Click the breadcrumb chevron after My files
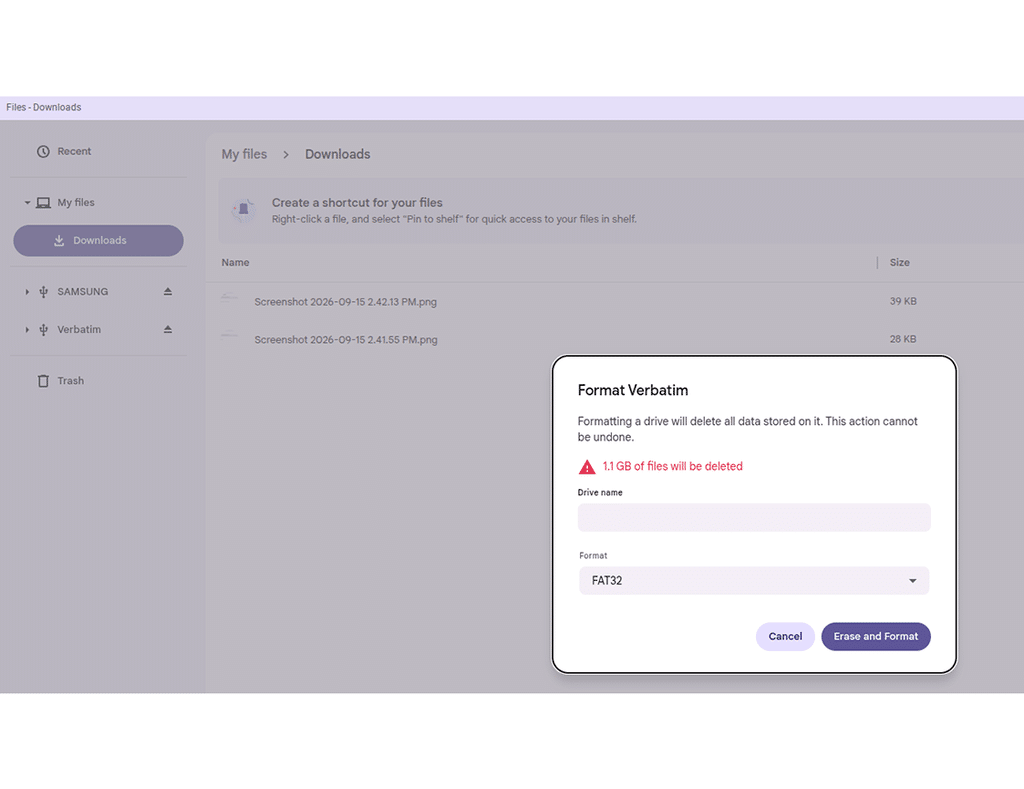1024x789 pixels. point(286,155)
